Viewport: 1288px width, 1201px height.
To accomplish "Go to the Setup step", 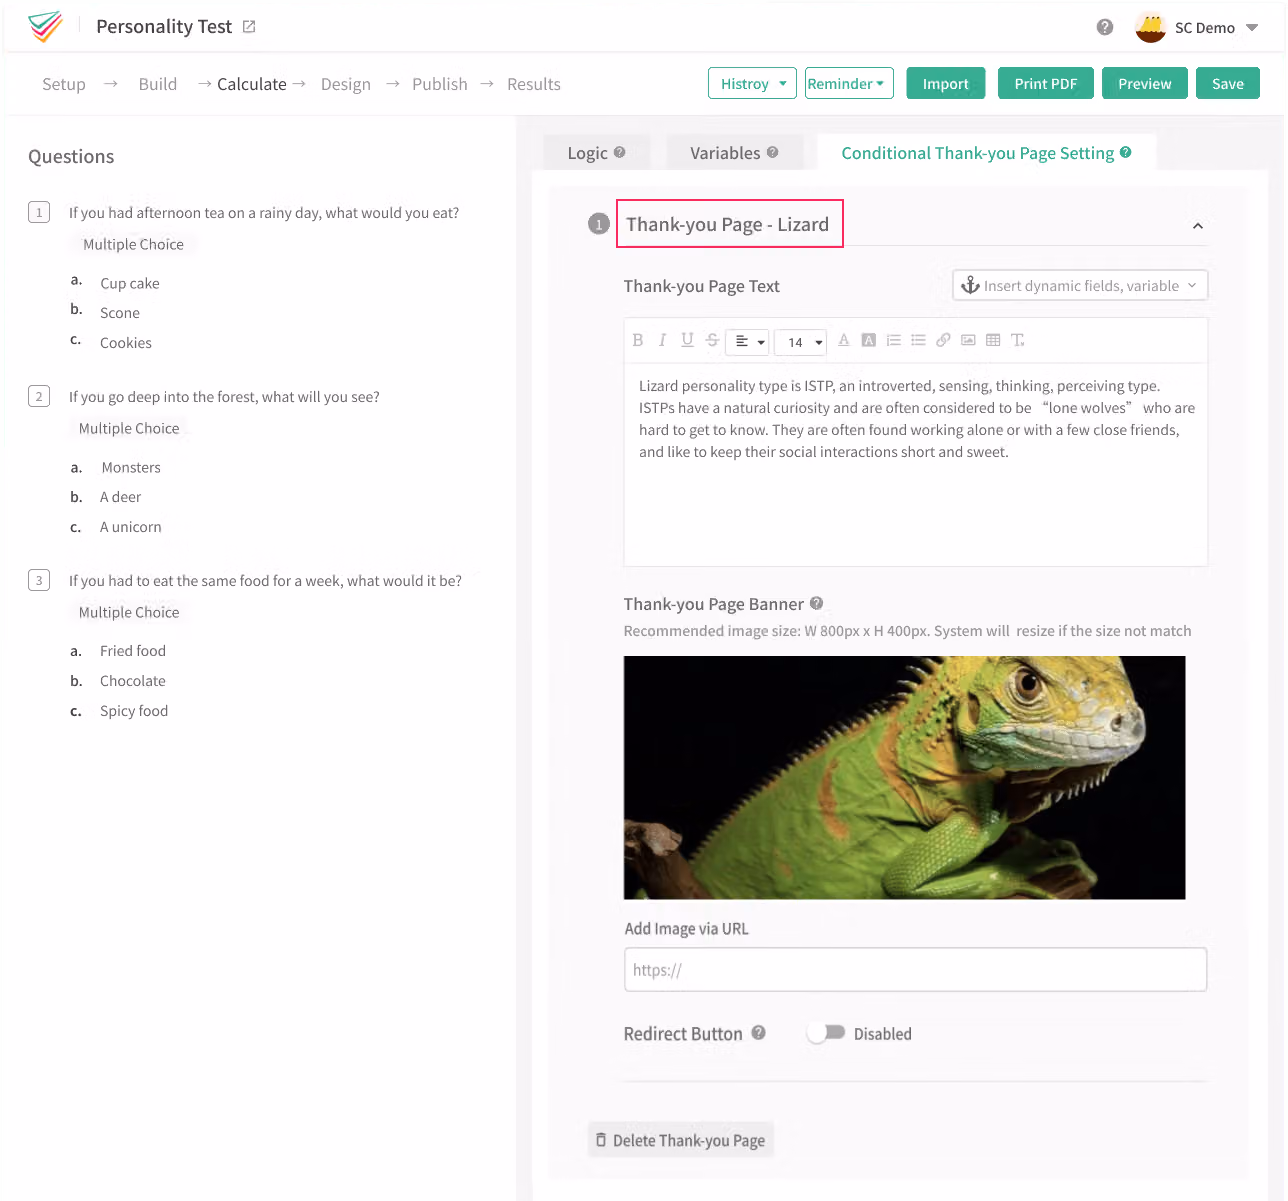I will pyautogui.click(x=64, y=84).
